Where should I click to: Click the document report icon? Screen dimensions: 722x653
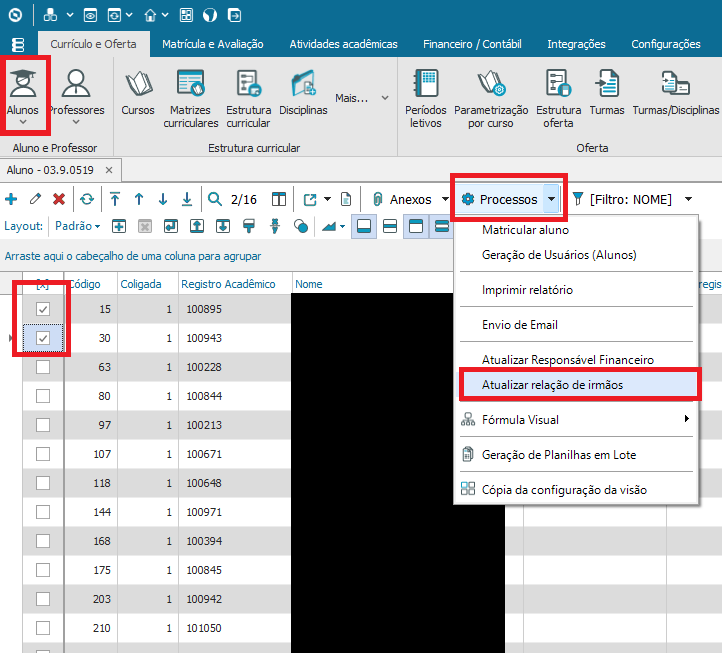point(346,199)
